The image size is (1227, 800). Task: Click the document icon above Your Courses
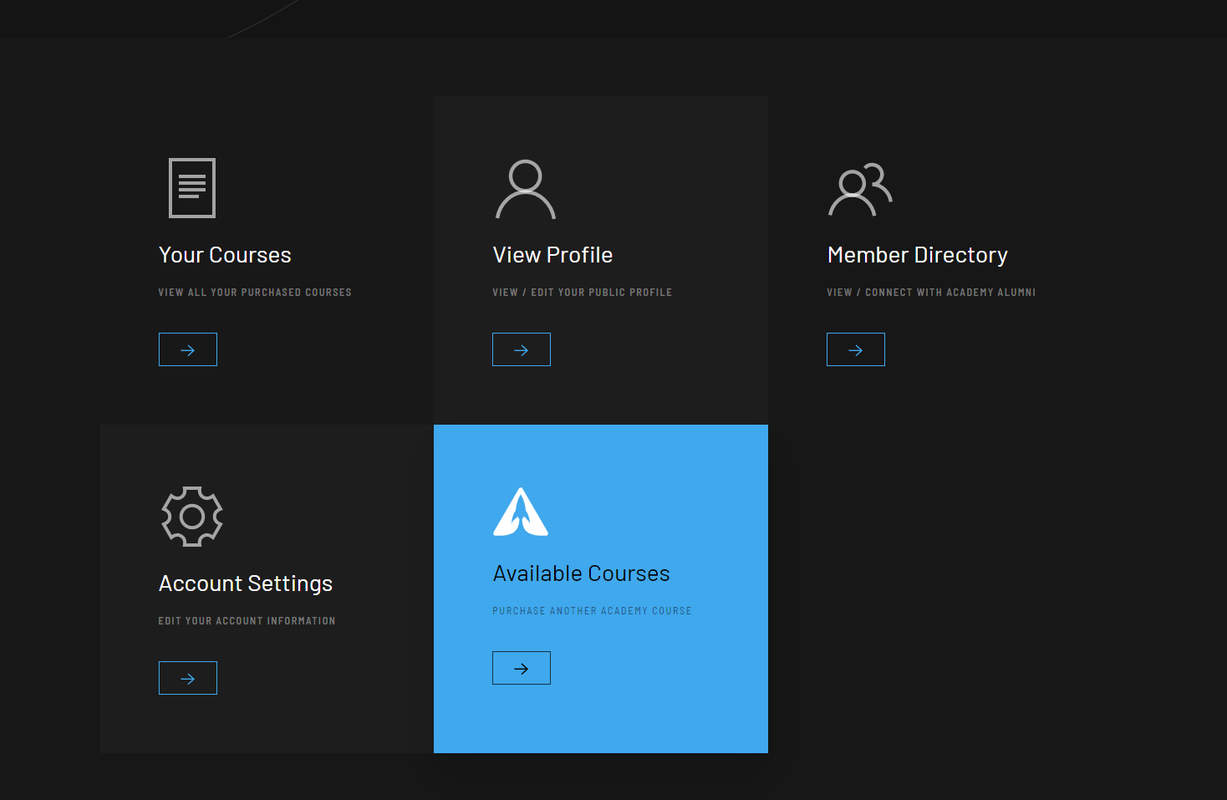click(x=192, y=188)
